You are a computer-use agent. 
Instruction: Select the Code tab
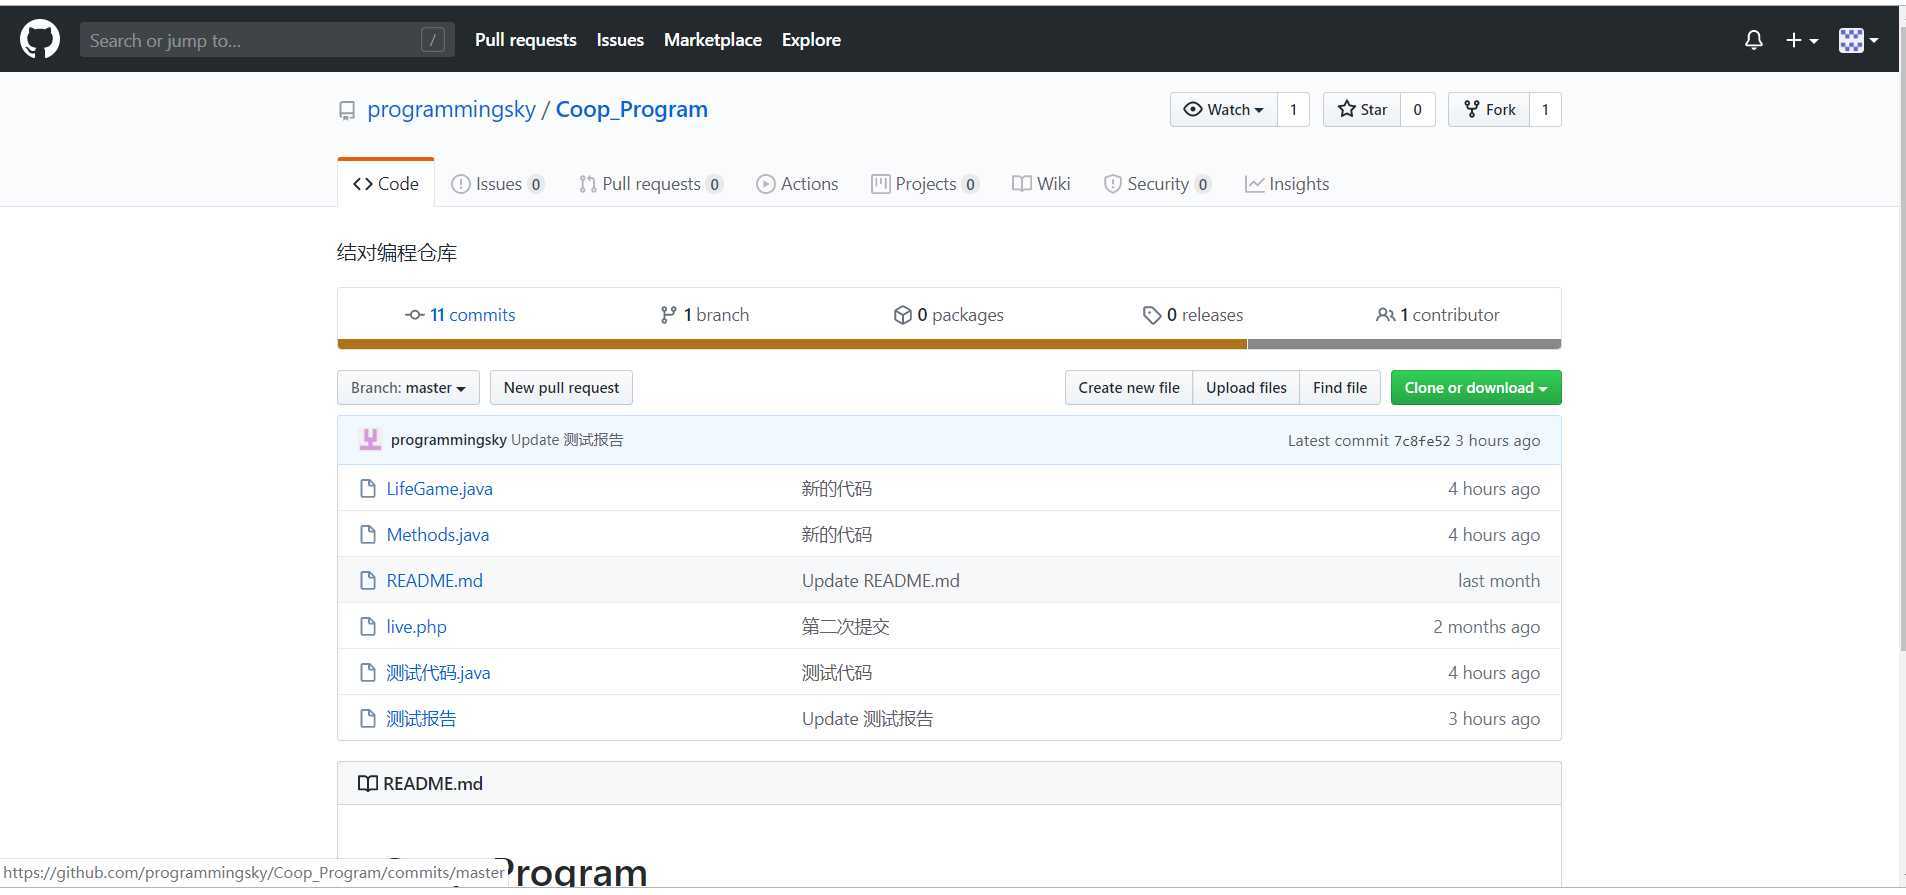[386, 184]
